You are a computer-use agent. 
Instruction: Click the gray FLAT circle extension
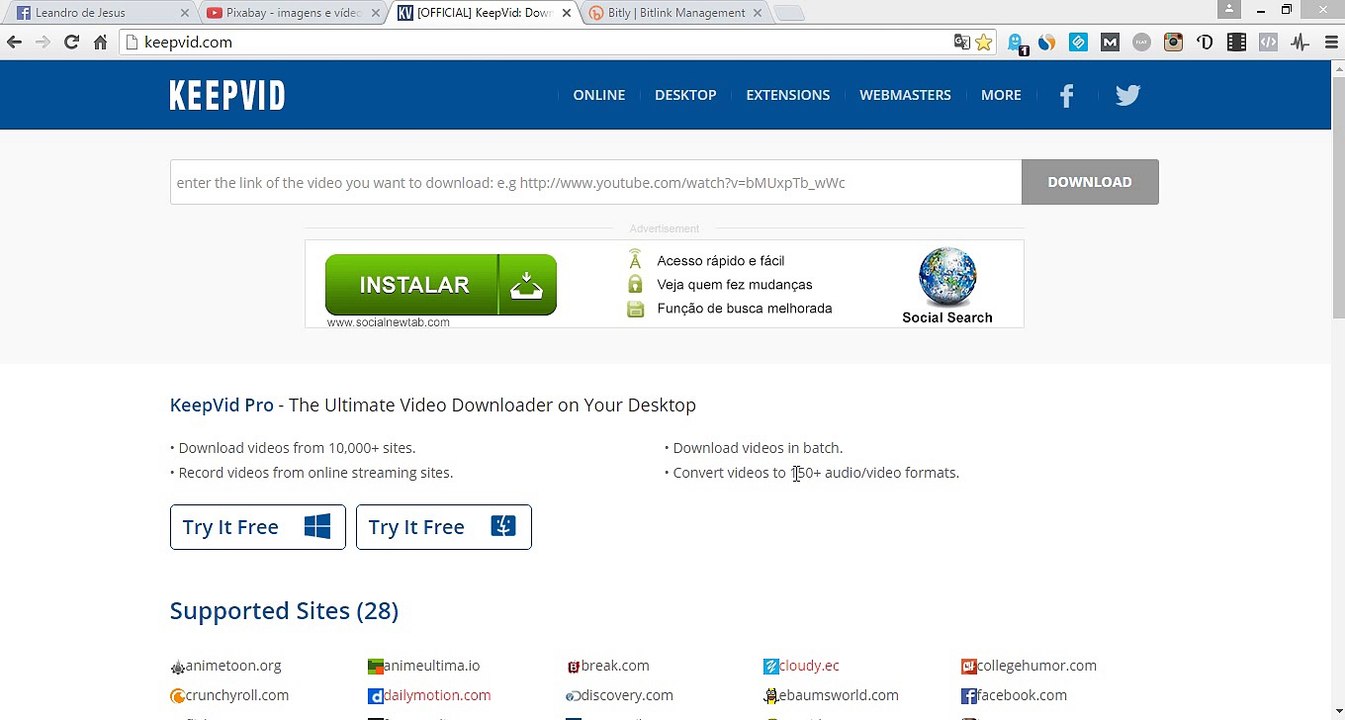coord(1142,42)
